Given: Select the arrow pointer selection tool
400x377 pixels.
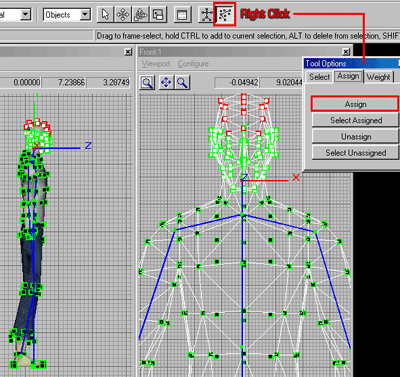Looking at the screenshot, I should 105,15.
